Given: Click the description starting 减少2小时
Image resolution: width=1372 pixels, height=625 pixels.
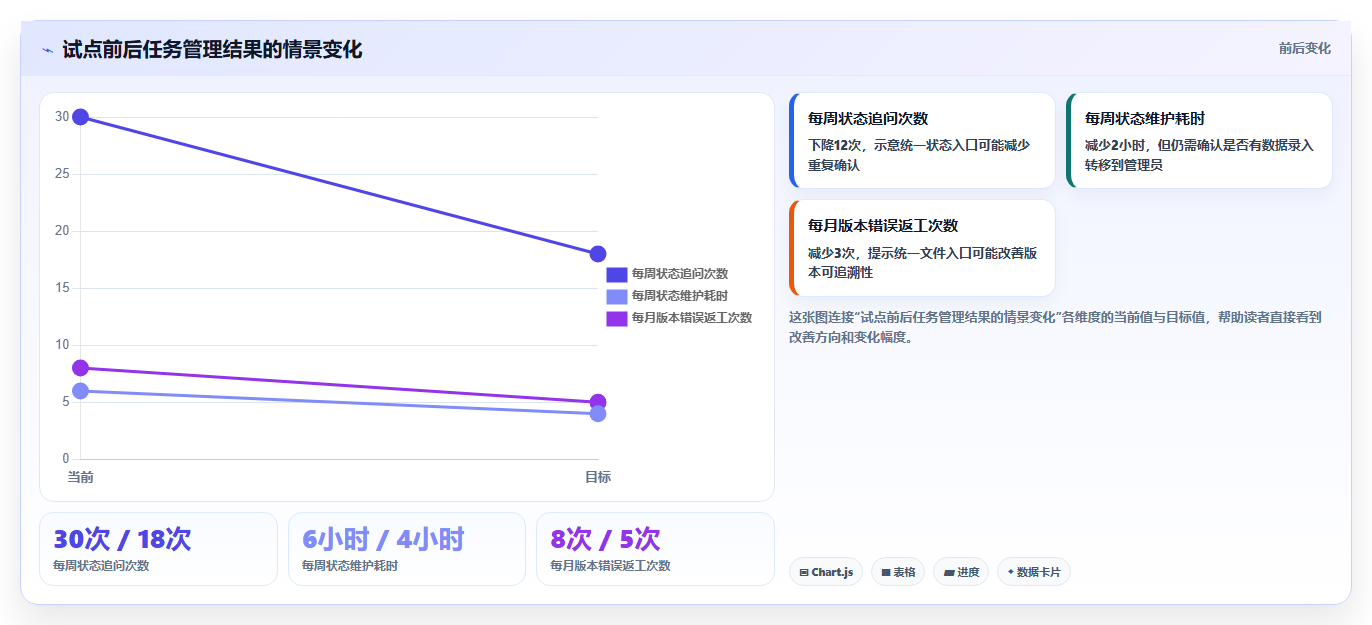Looking at the screenshot, I should point(1199,155).
